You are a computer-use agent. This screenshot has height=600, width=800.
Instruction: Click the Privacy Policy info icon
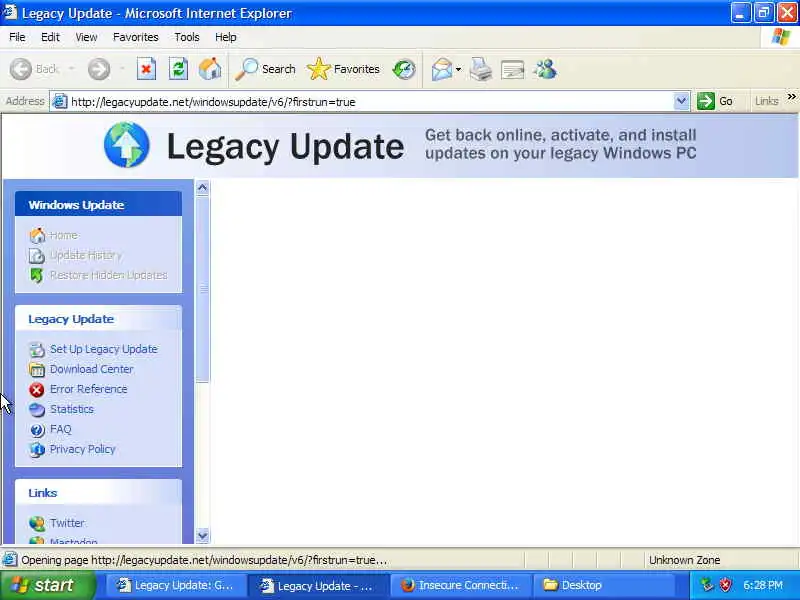pyautogui.click(x=37, y=449)
